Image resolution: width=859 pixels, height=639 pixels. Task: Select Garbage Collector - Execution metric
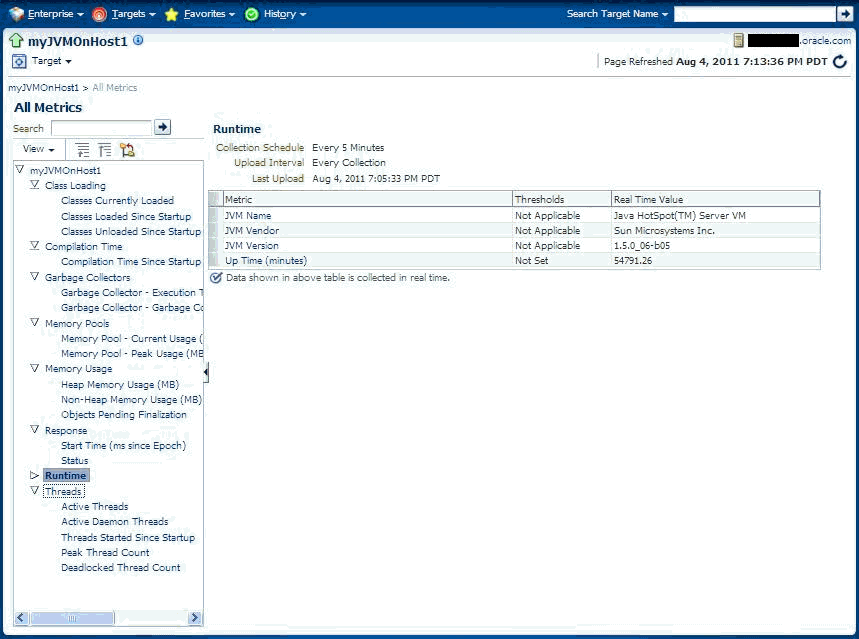(x=131, y=293)
